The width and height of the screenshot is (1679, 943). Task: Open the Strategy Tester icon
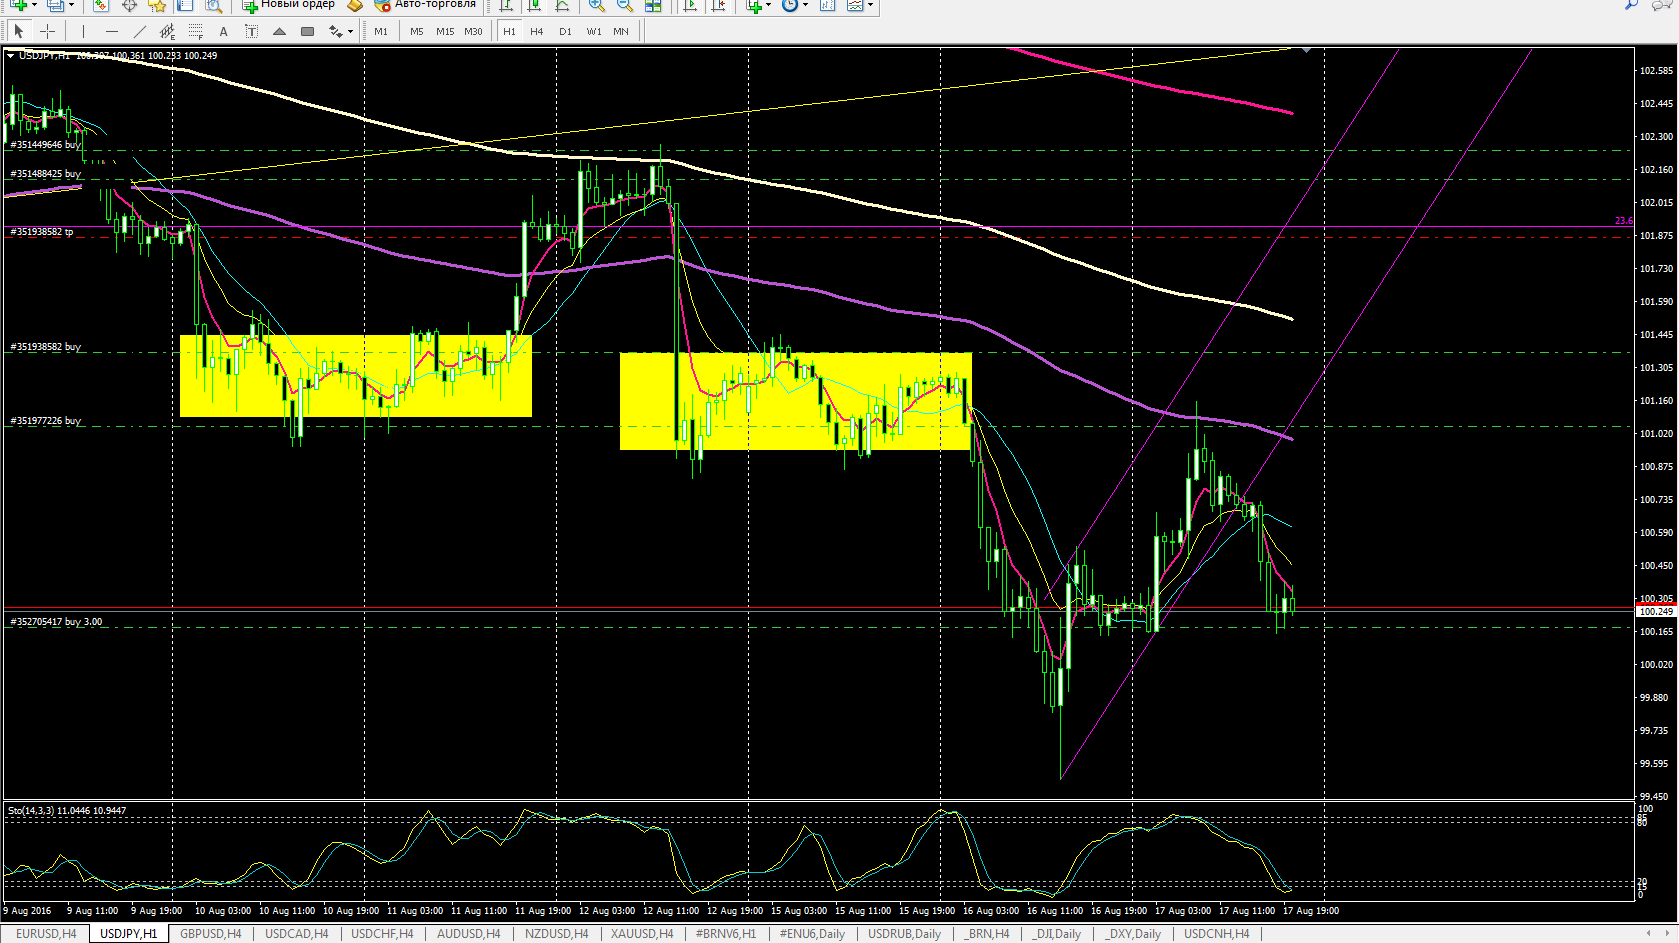click(213, 5)
